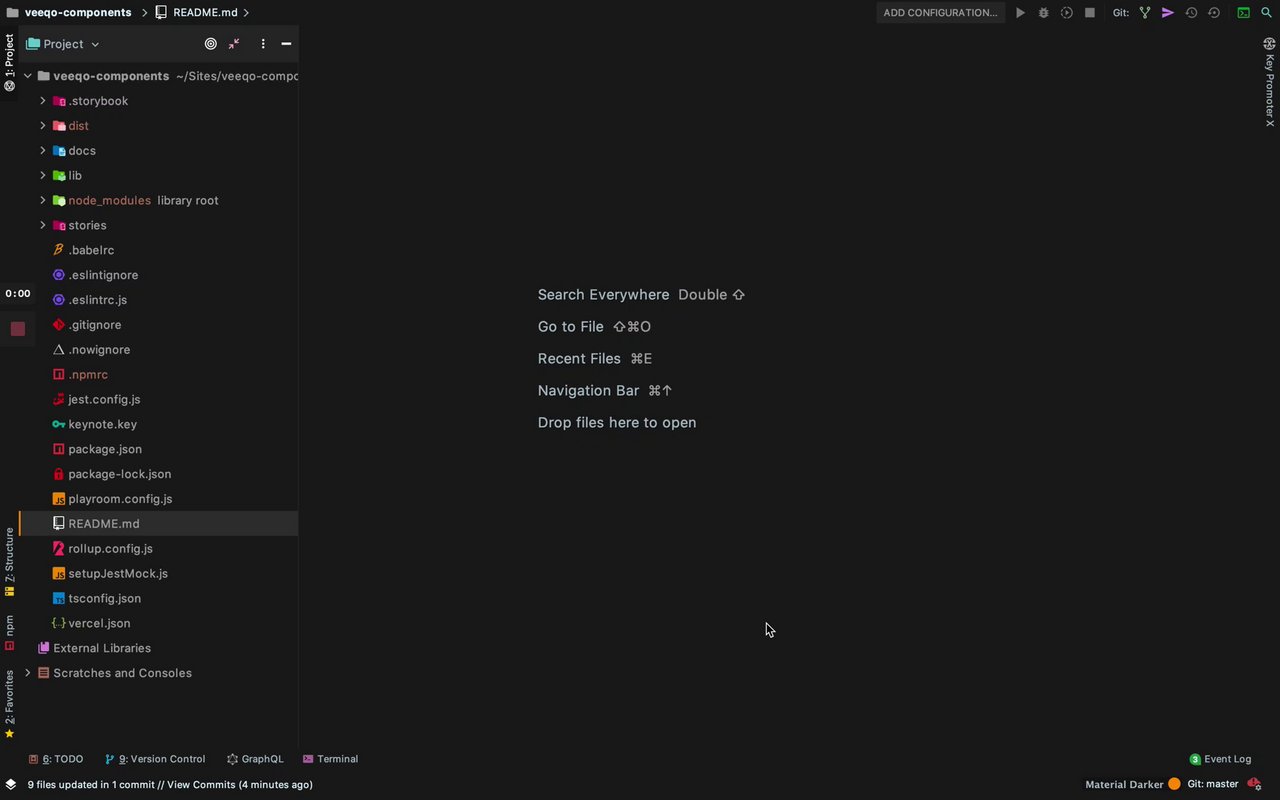
Task: Expand the dist folder
Action: point(42,126)
